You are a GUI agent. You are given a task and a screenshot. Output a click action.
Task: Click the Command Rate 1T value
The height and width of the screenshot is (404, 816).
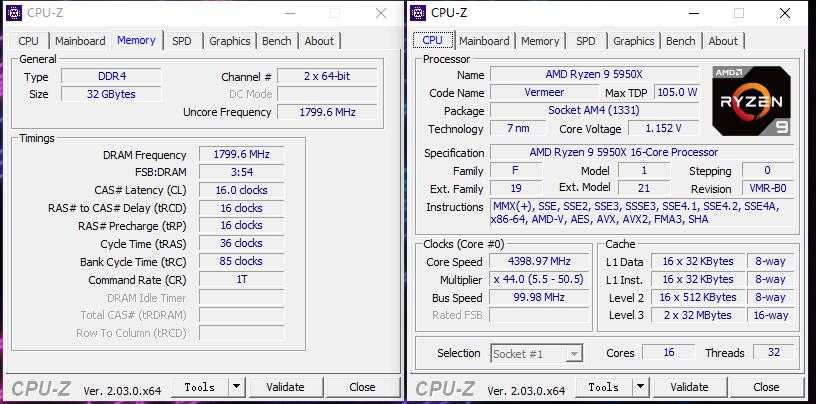(241, 280)
